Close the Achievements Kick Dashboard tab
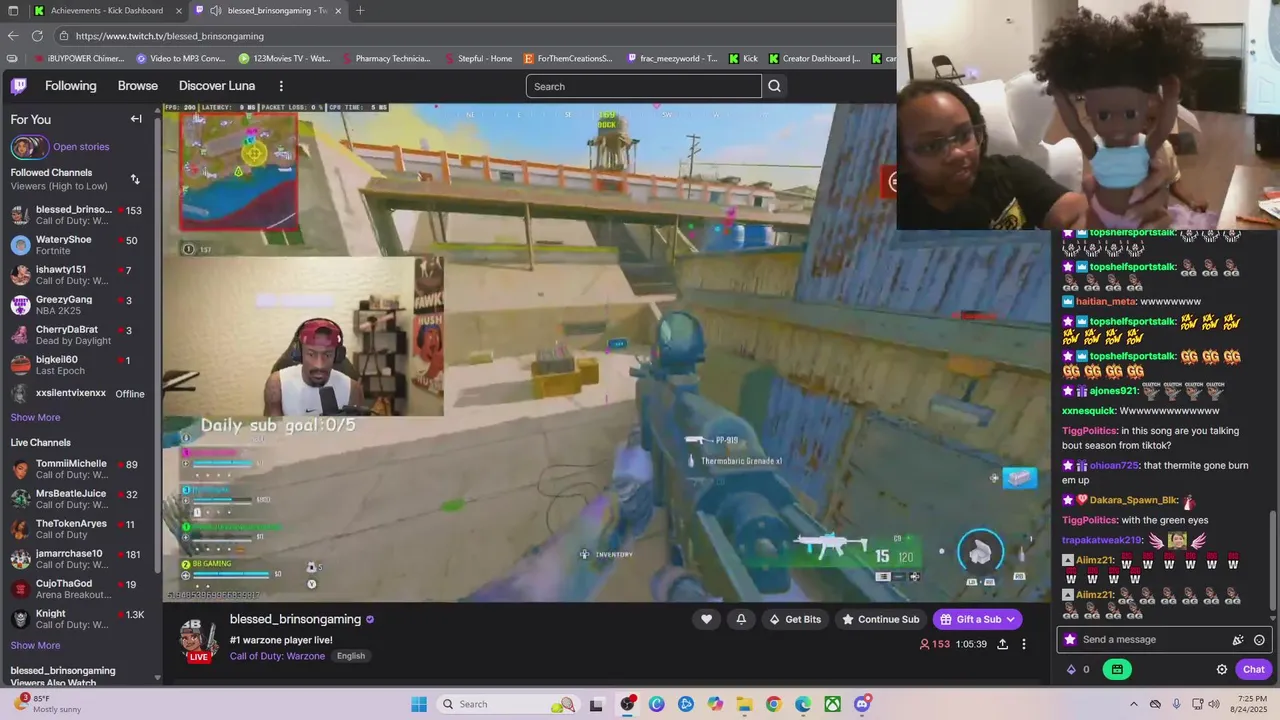 (x=179, y=11)
